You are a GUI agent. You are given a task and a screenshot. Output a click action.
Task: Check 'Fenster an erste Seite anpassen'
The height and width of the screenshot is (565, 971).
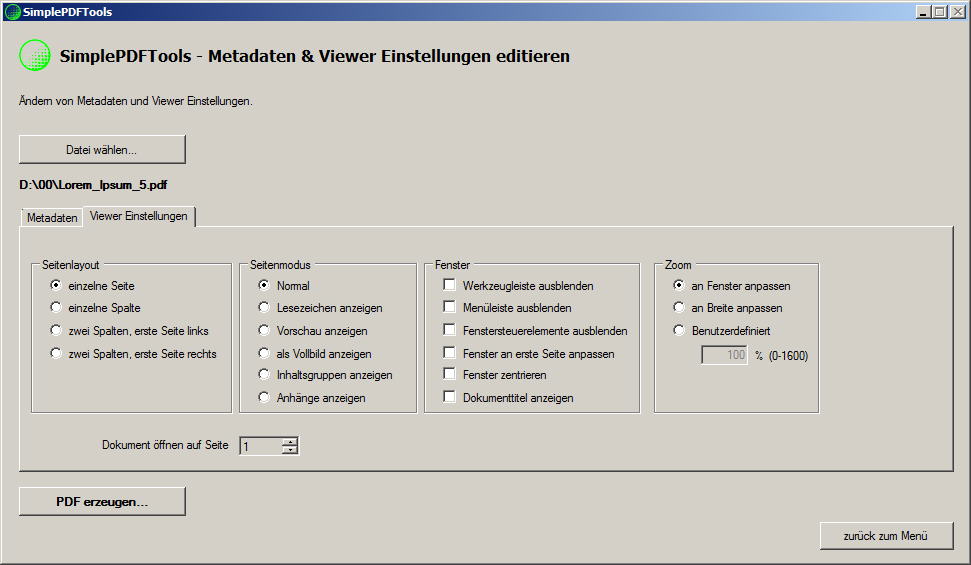click(450, 353)
